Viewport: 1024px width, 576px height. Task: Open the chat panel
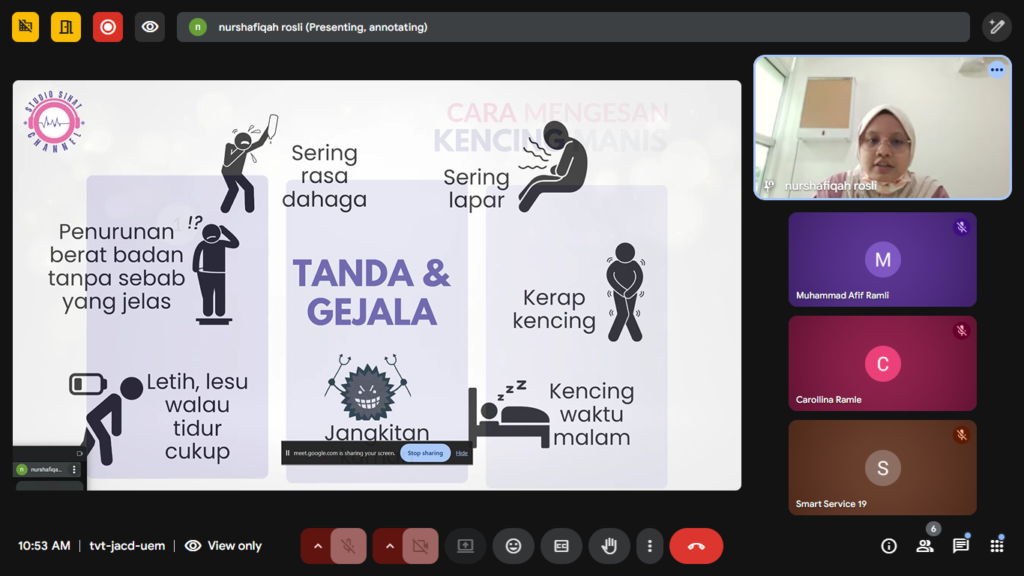click(960, 546)
